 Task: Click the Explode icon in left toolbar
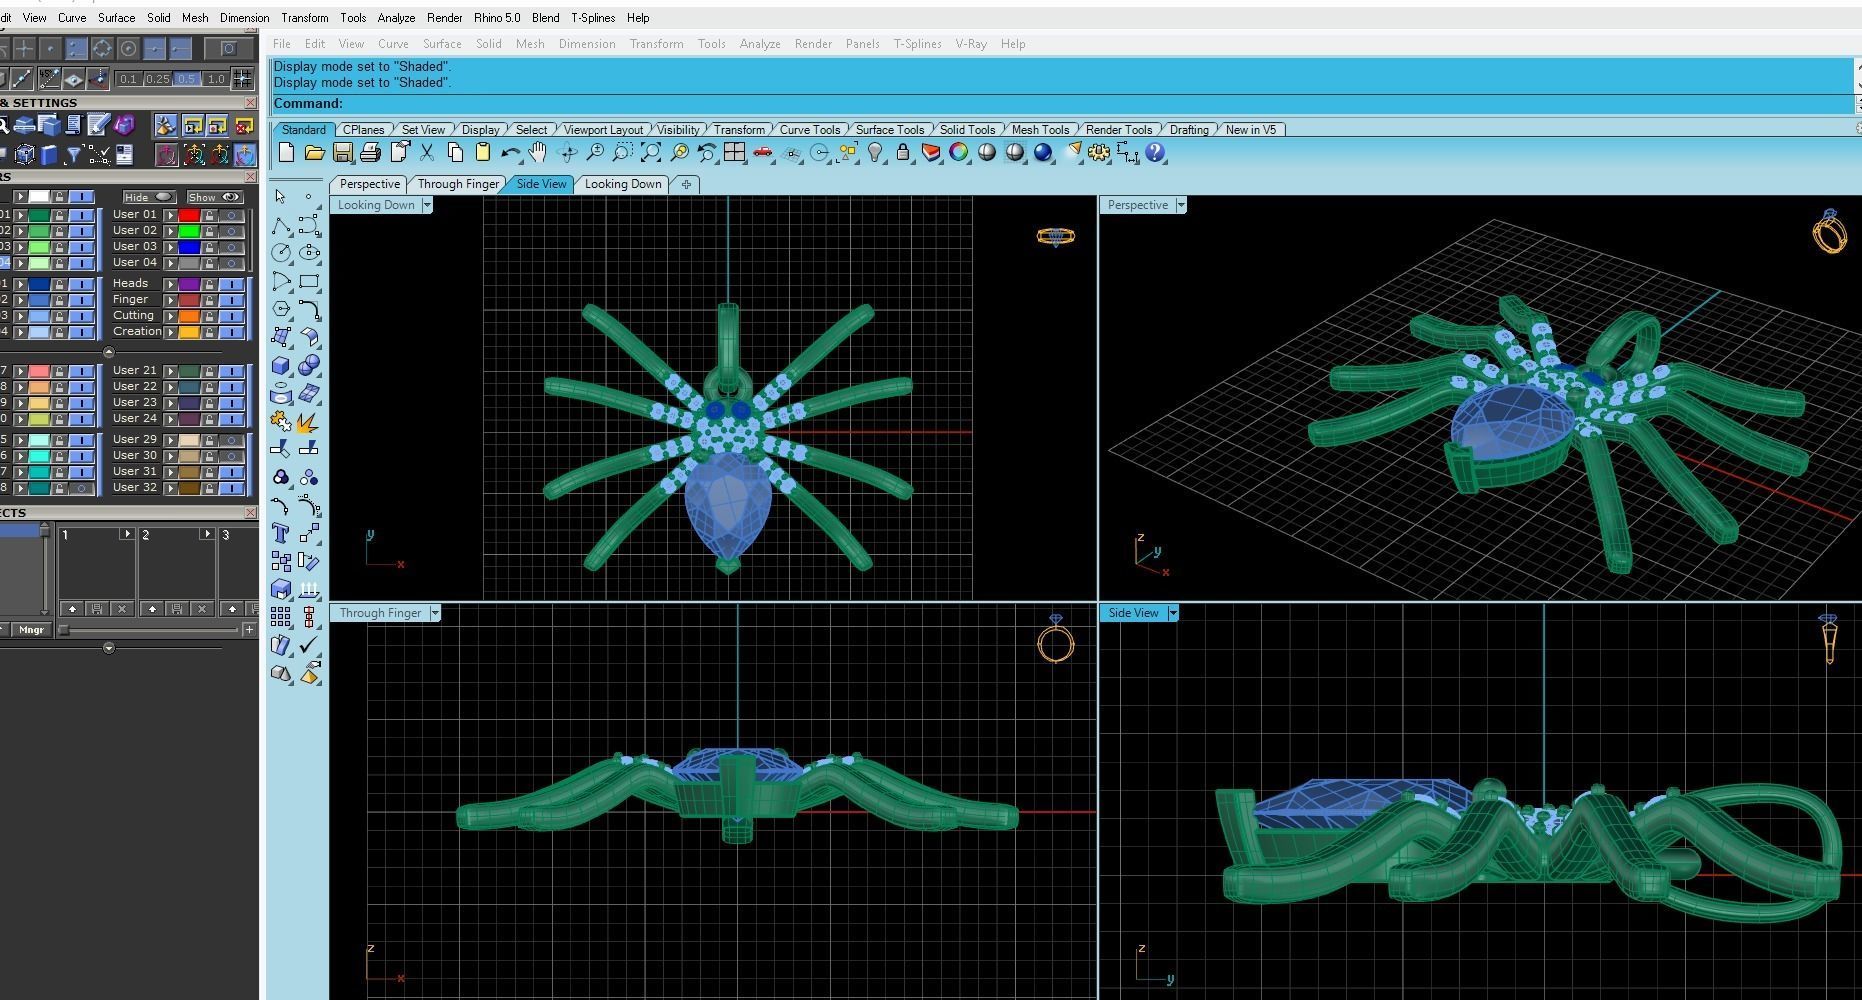309,421
